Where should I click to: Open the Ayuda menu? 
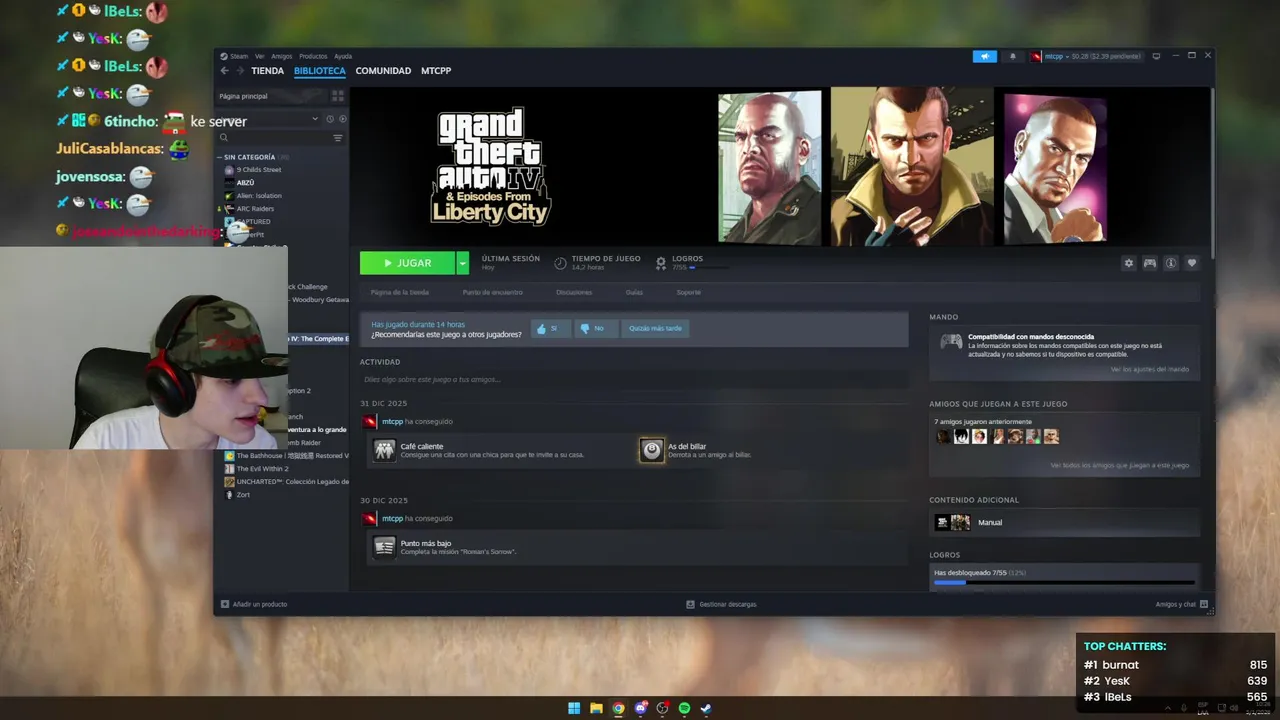coord(343,56)
